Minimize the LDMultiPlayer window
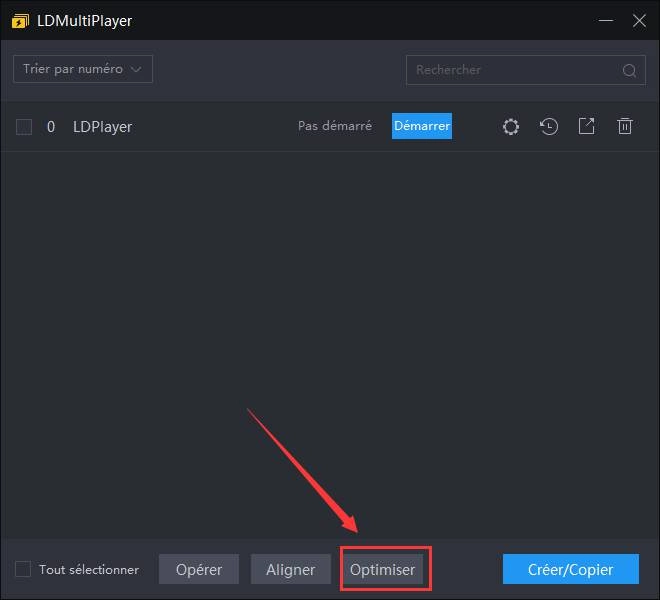This screenshot has width=660, height=600. click(606, 20)
